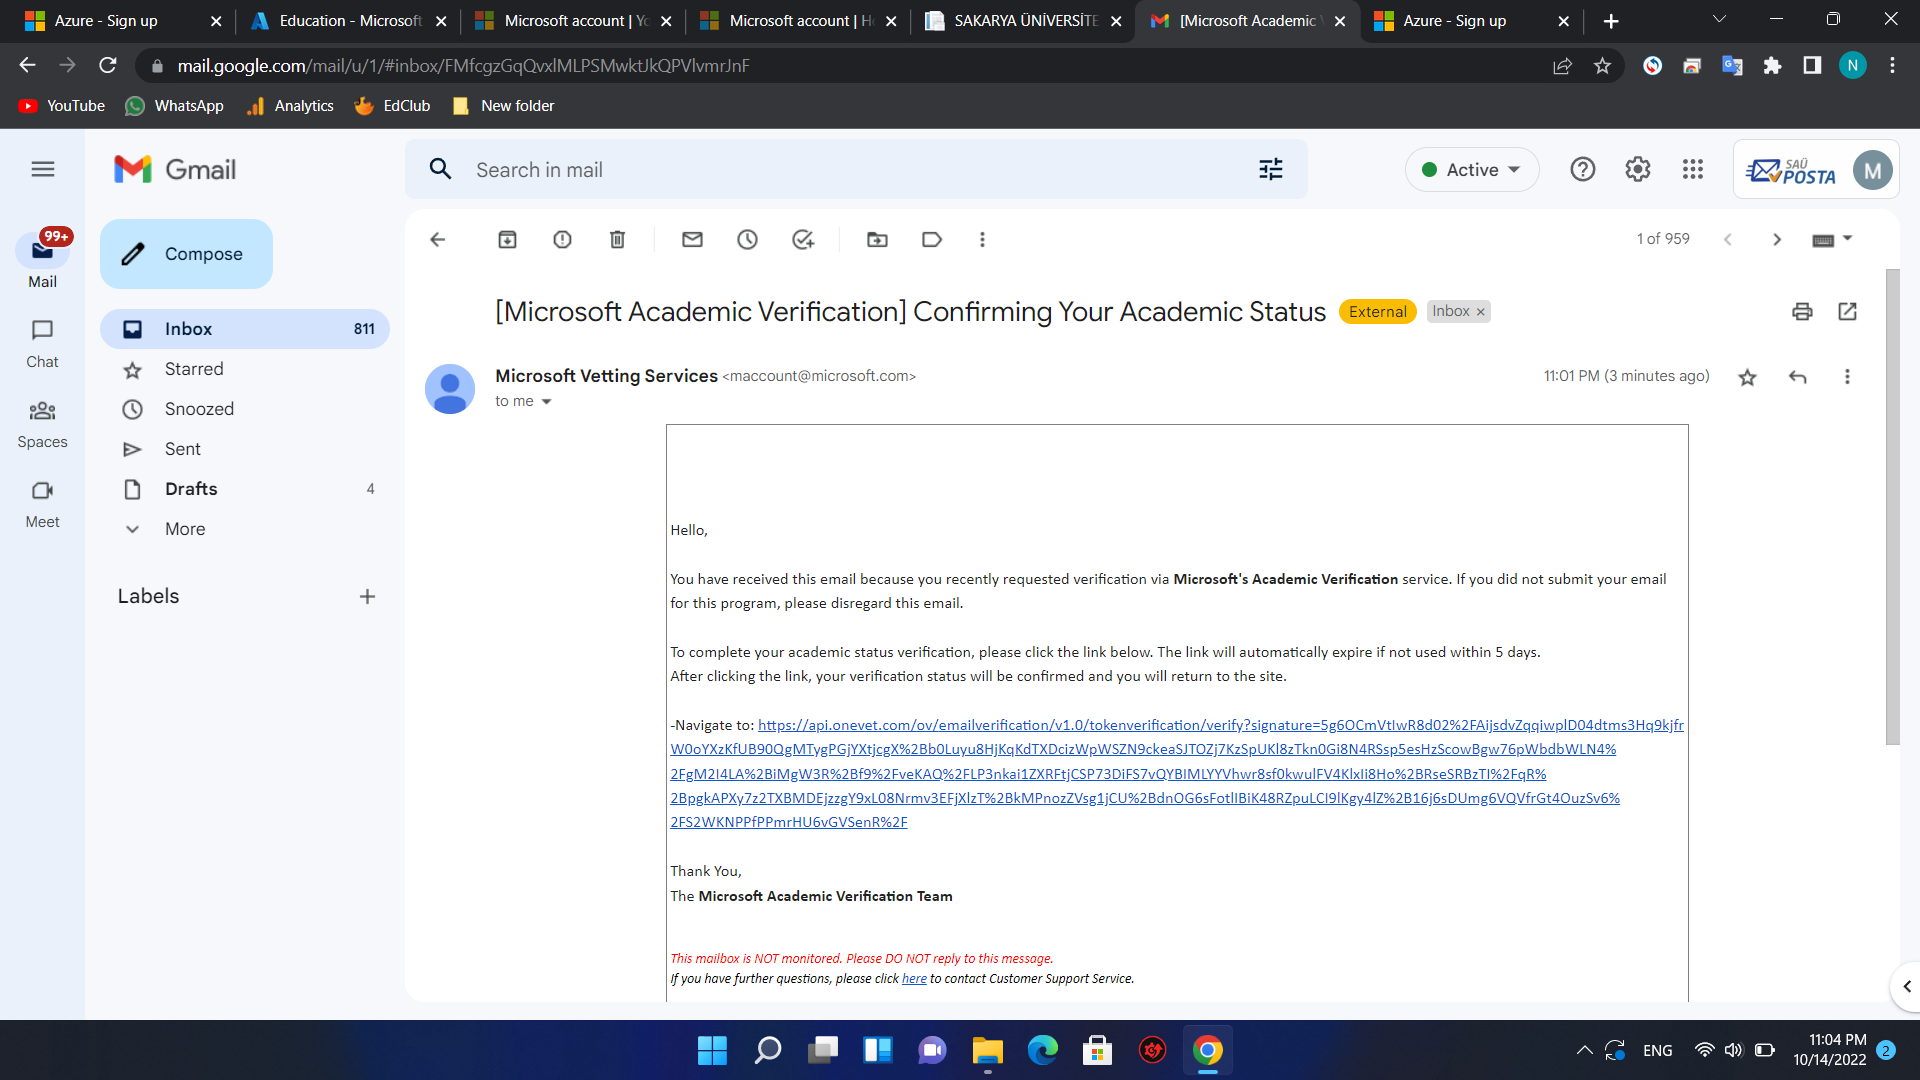This screenshot has height=1080, width=1920.
Task: Remove the Inbox label from the email
Action: coord(1481,313)
